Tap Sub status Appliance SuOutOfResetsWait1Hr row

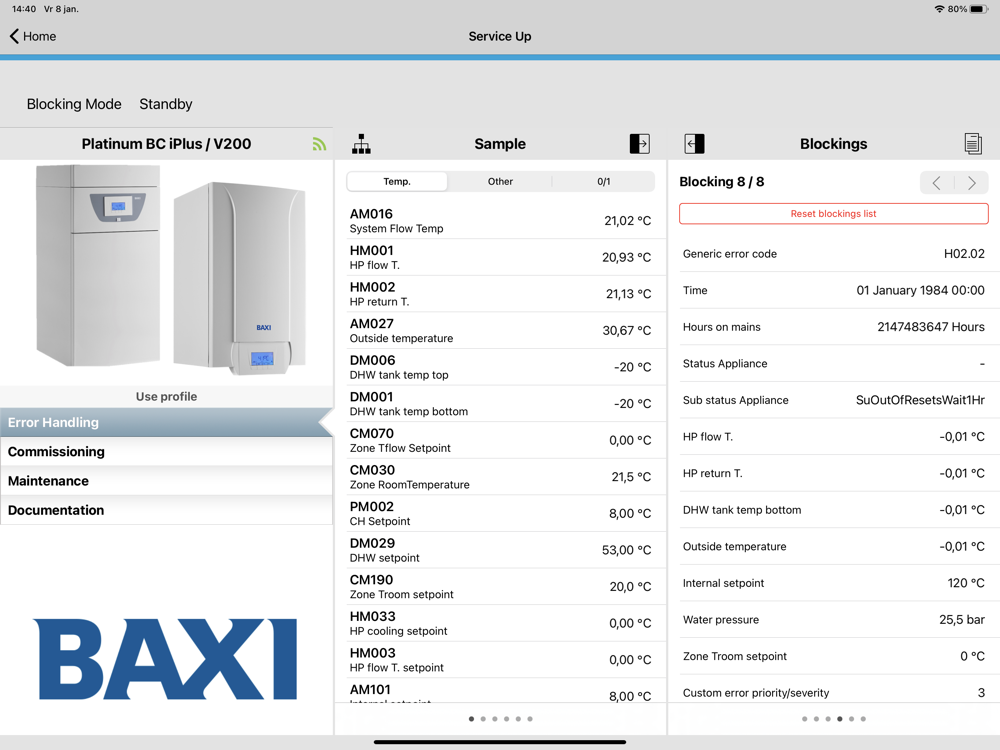(834, 400)
